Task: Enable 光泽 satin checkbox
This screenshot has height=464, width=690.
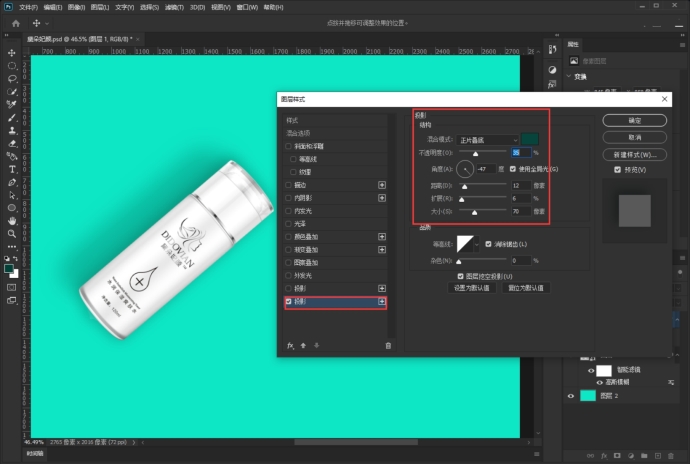Action: (289, 224)
